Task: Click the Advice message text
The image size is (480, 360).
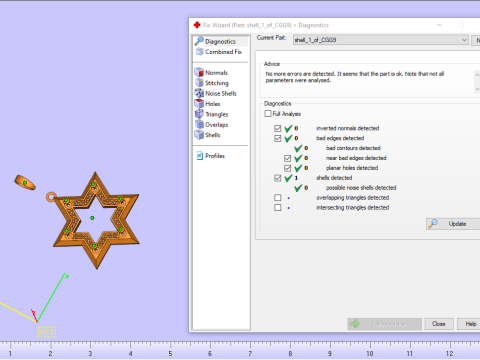Action: pos(355,77)
